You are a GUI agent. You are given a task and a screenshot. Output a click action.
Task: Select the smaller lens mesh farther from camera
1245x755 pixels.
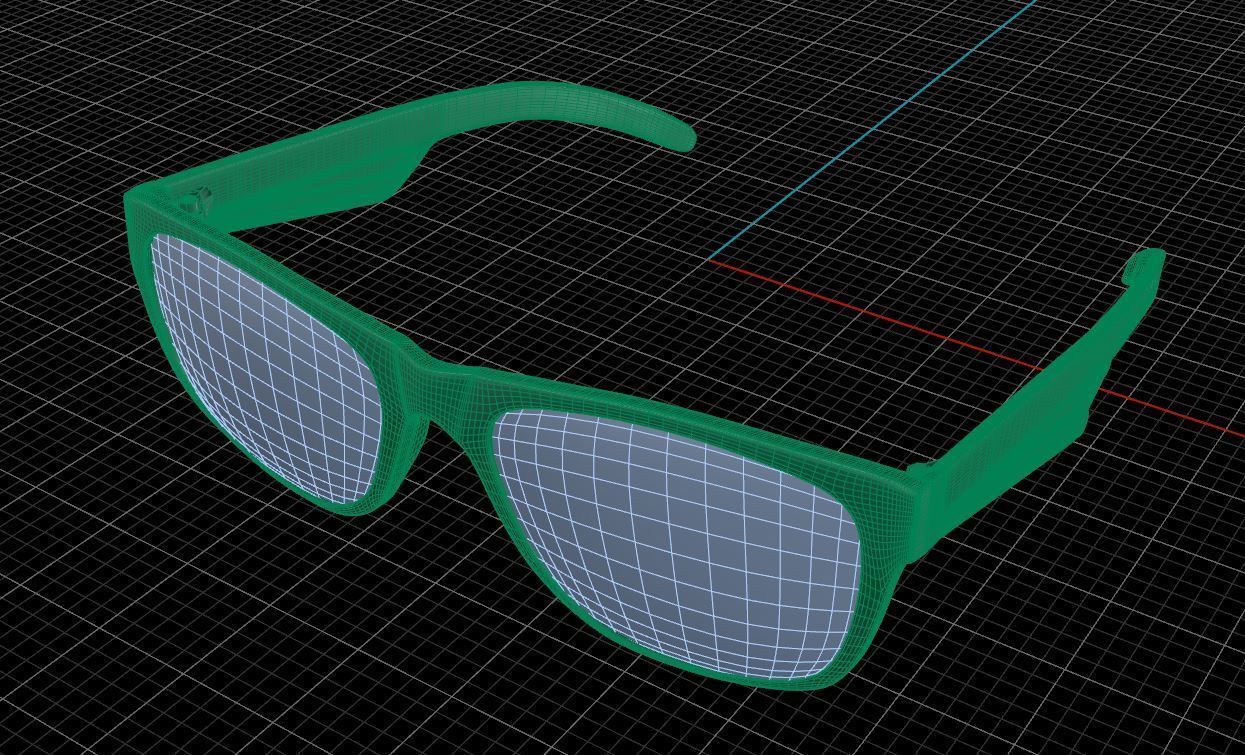pyautogui.click(x=265, y=370)
